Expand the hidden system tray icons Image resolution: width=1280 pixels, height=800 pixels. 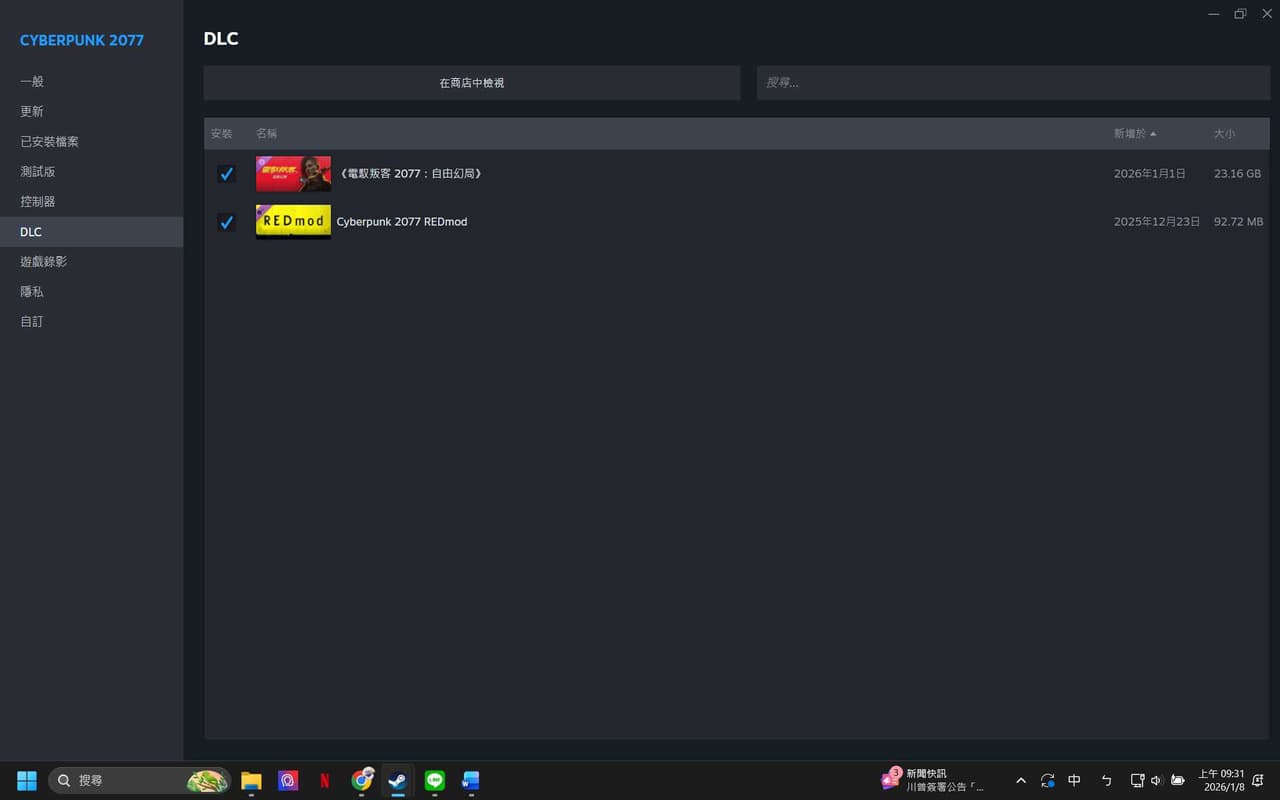[x=1021, y=780]
